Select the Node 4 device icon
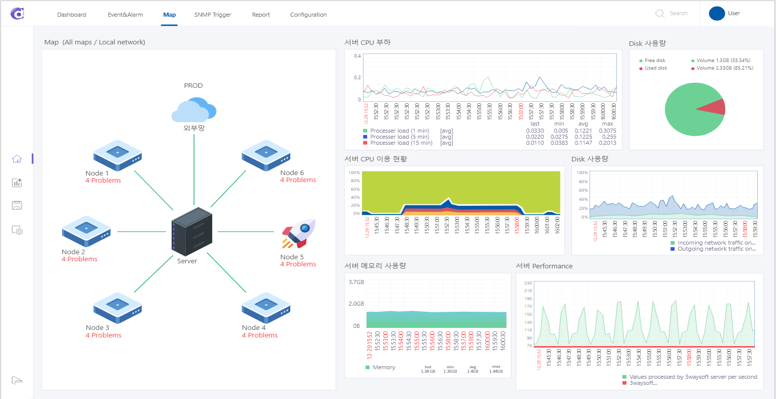 click(267, 307)
